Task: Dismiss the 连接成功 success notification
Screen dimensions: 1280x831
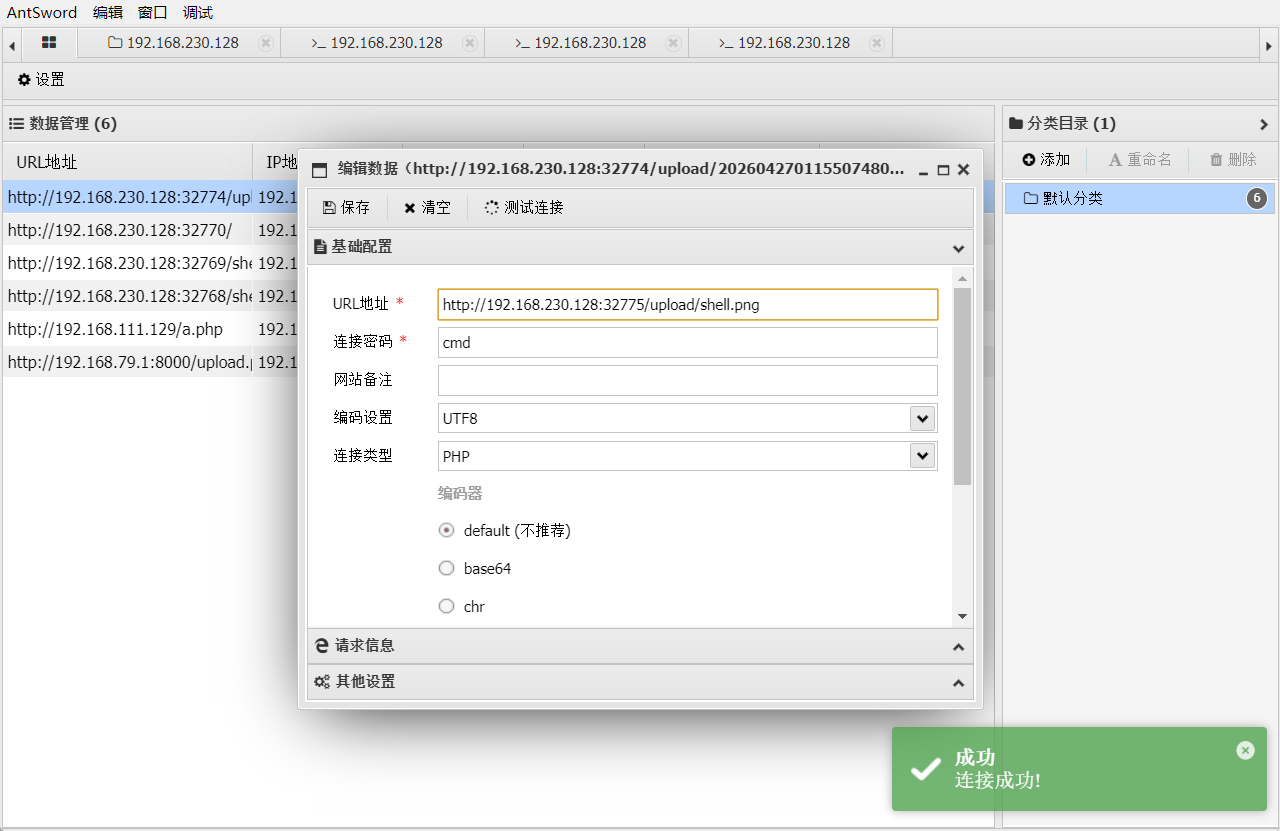Action: coord(1245,750)
